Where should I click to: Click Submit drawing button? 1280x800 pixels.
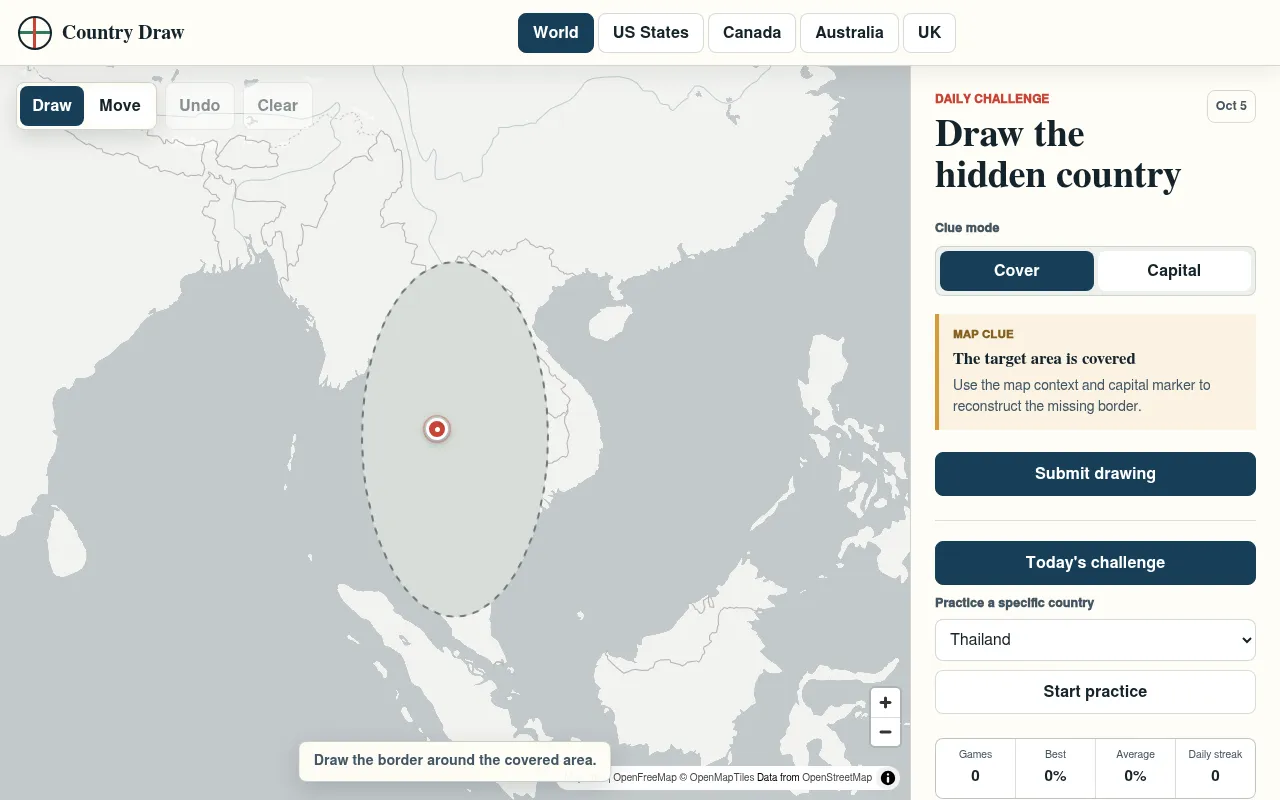[1095, 474]
